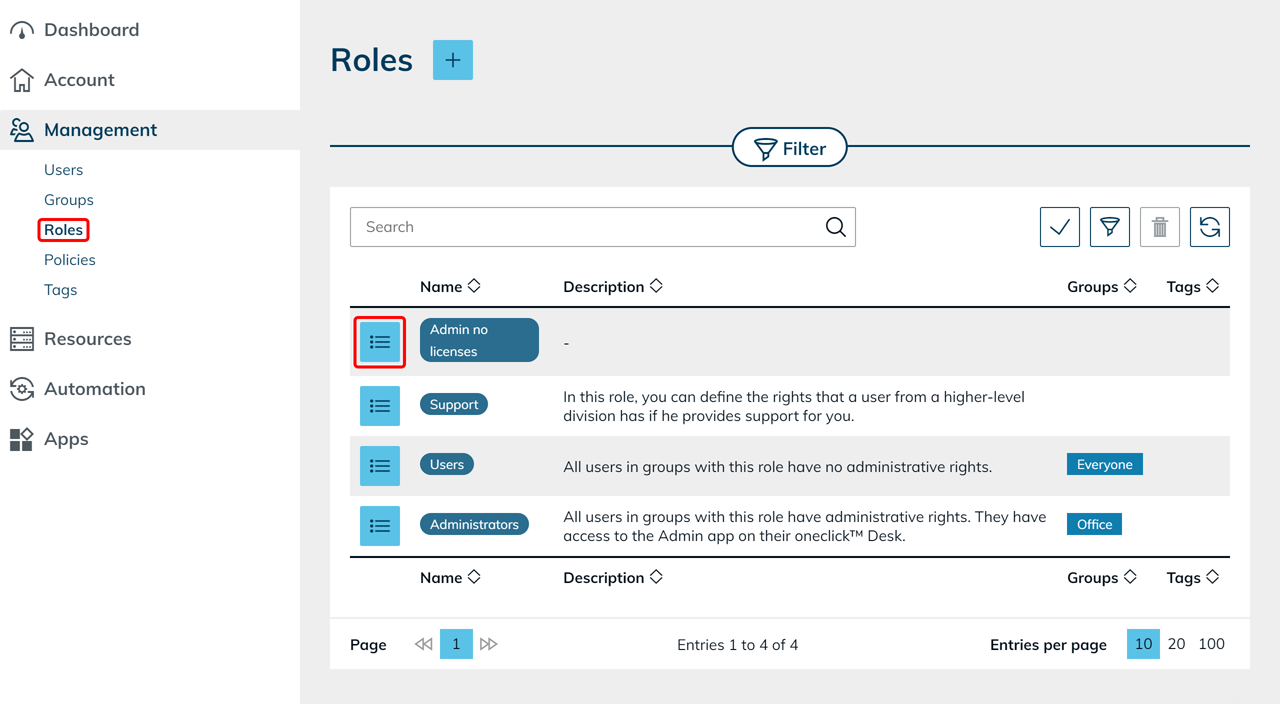Open the Support role tag
Screen dimensions: 1280x704
454,405
